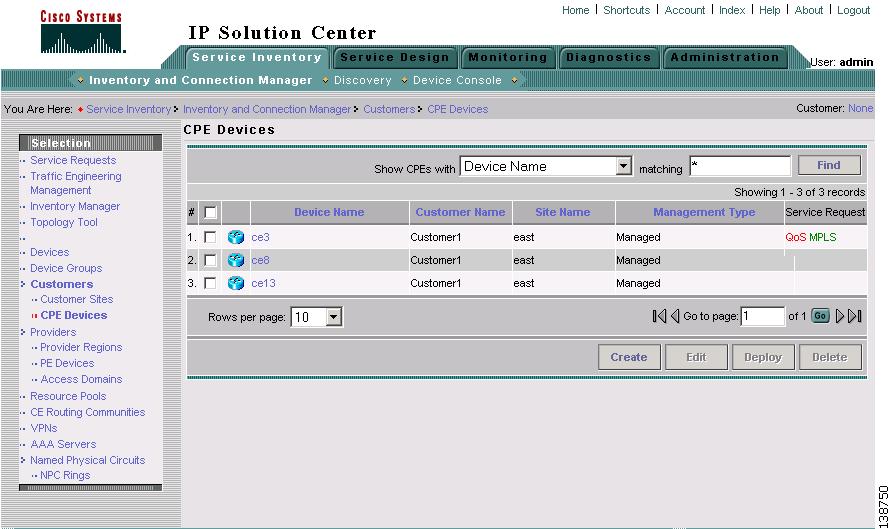Image resolution: width=890 pixels, height=529 pixels.
Task: Click the Edit button
Action: point(696,357)
